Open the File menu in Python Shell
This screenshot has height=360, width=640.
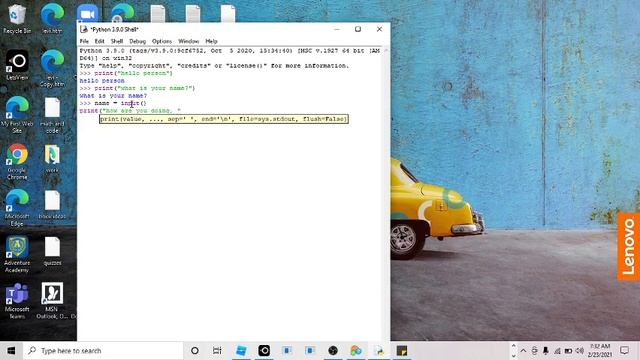pyautogui.click(x=84, y=41)
